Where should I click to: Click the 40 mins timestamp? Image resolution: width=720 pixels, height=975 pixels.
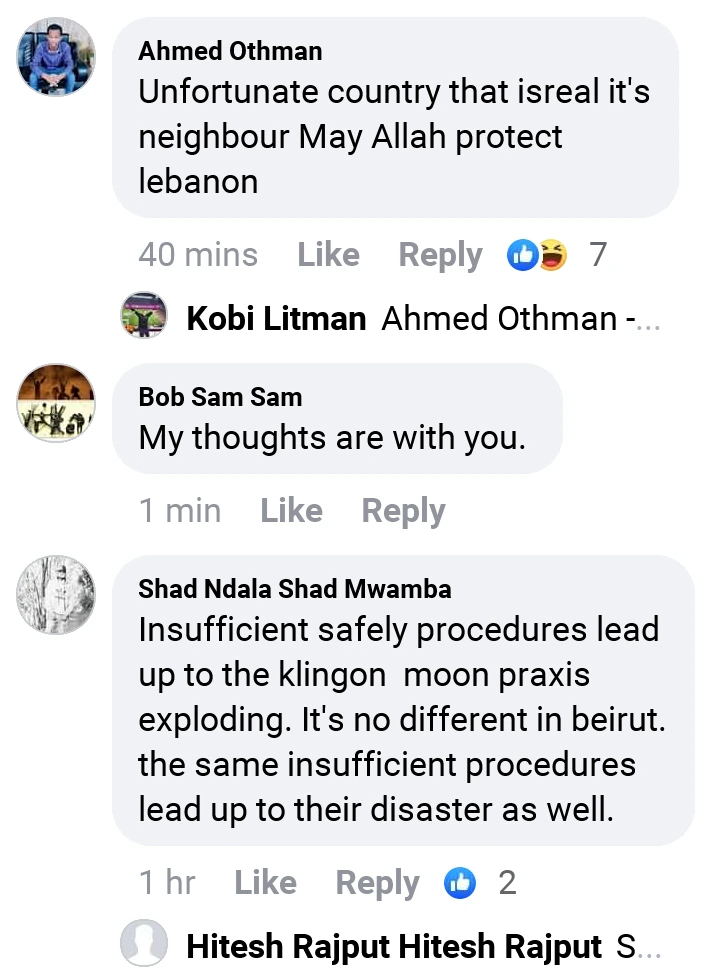(x=198, y=255)
